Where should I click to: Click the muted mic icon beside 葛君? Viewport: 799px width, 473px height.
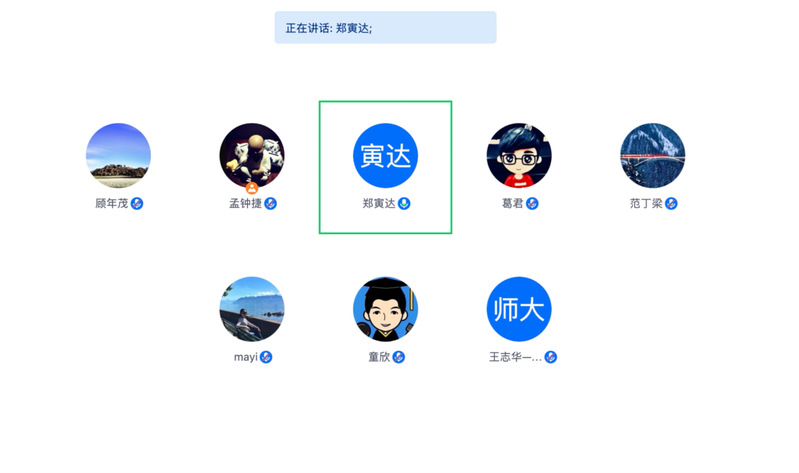[532, 204]
